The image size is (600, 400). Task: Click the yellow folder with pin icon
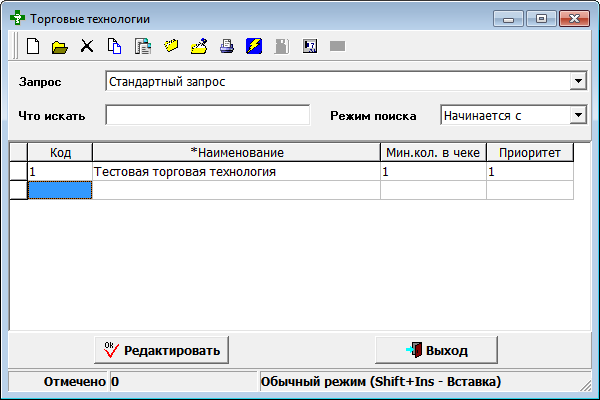coord(199,46)
